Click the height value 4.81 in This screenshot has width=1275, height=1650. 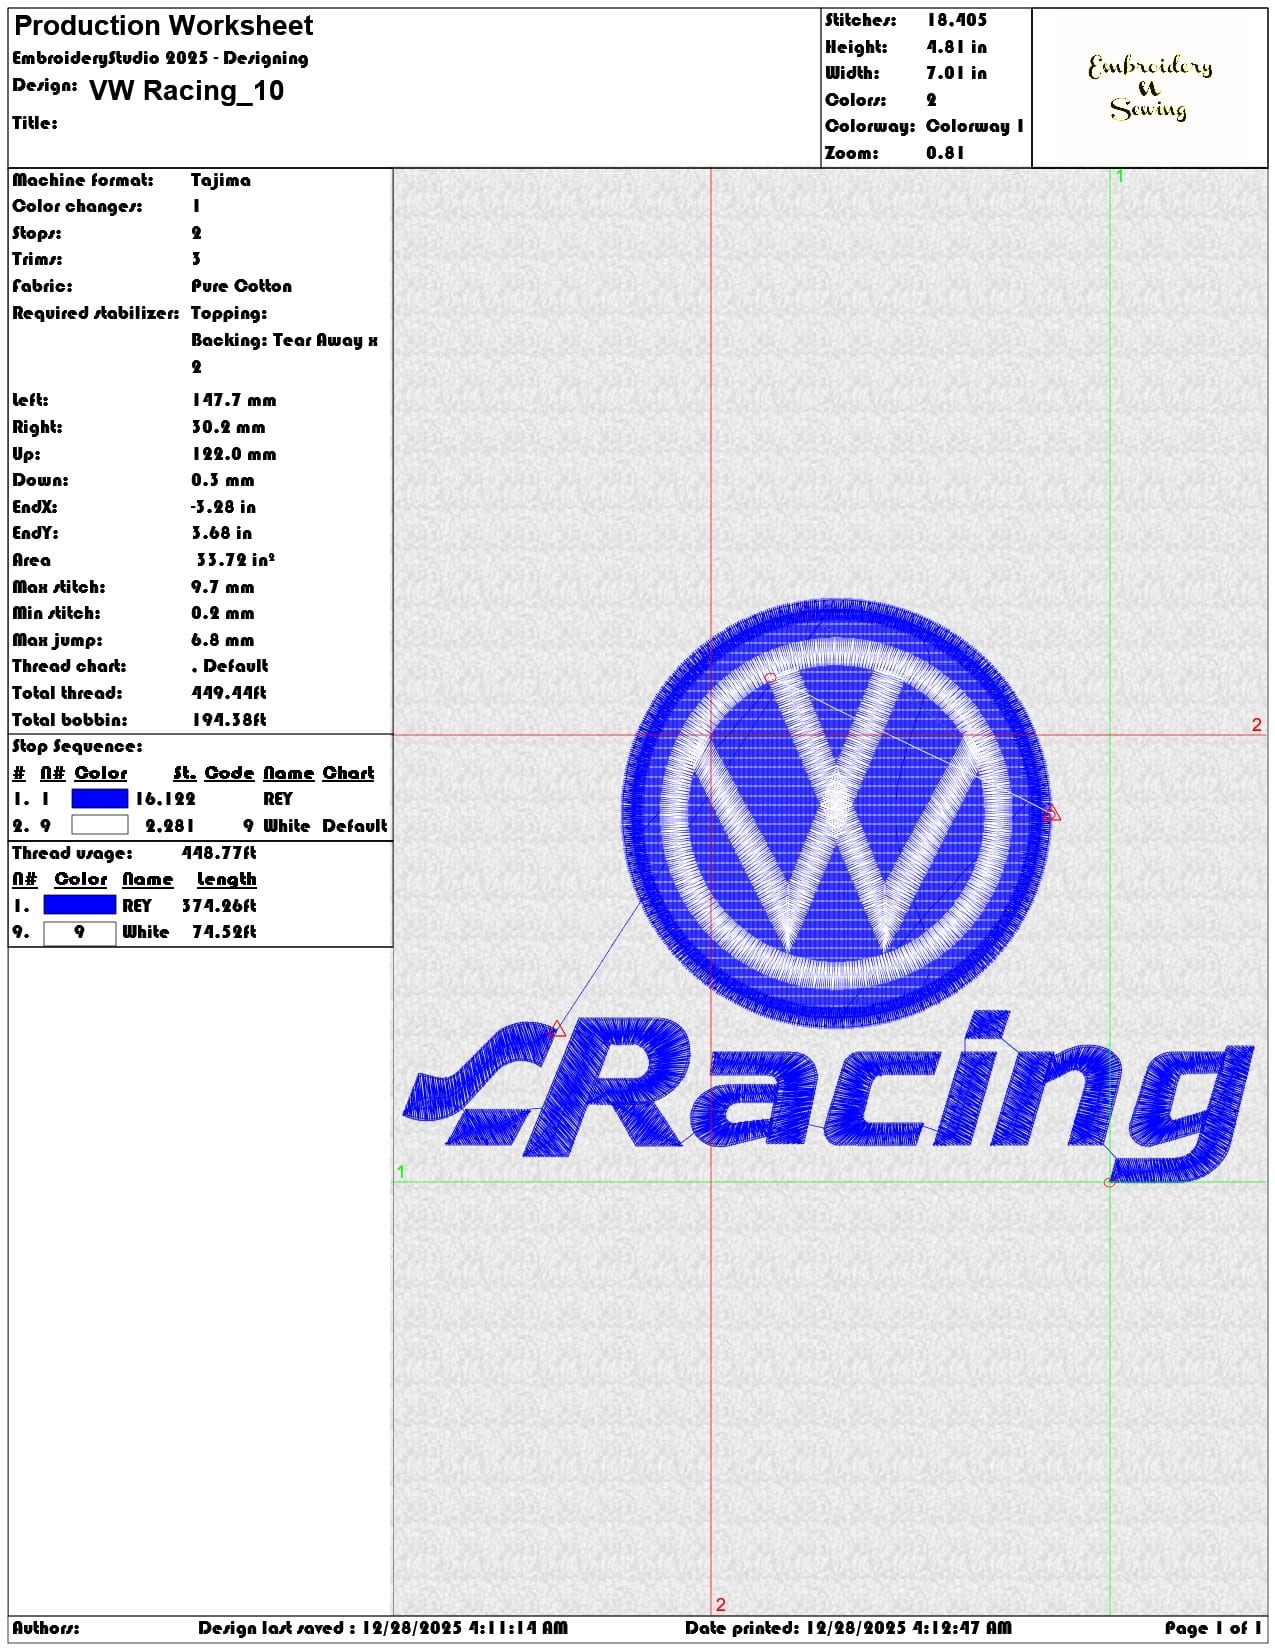(957, 47)
